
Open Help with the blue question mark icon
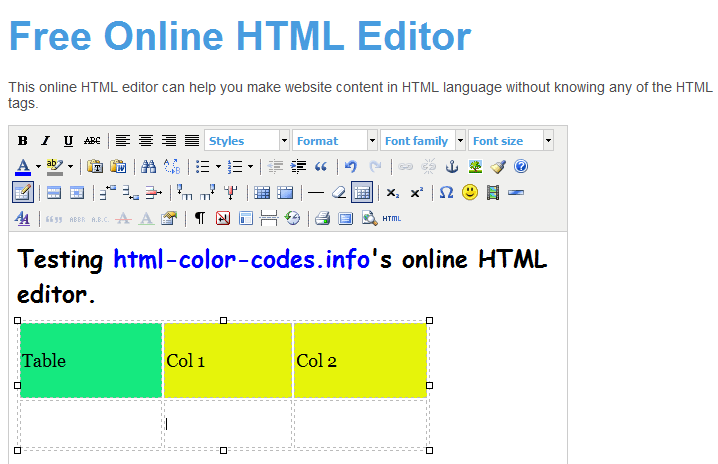pos(521,167)
